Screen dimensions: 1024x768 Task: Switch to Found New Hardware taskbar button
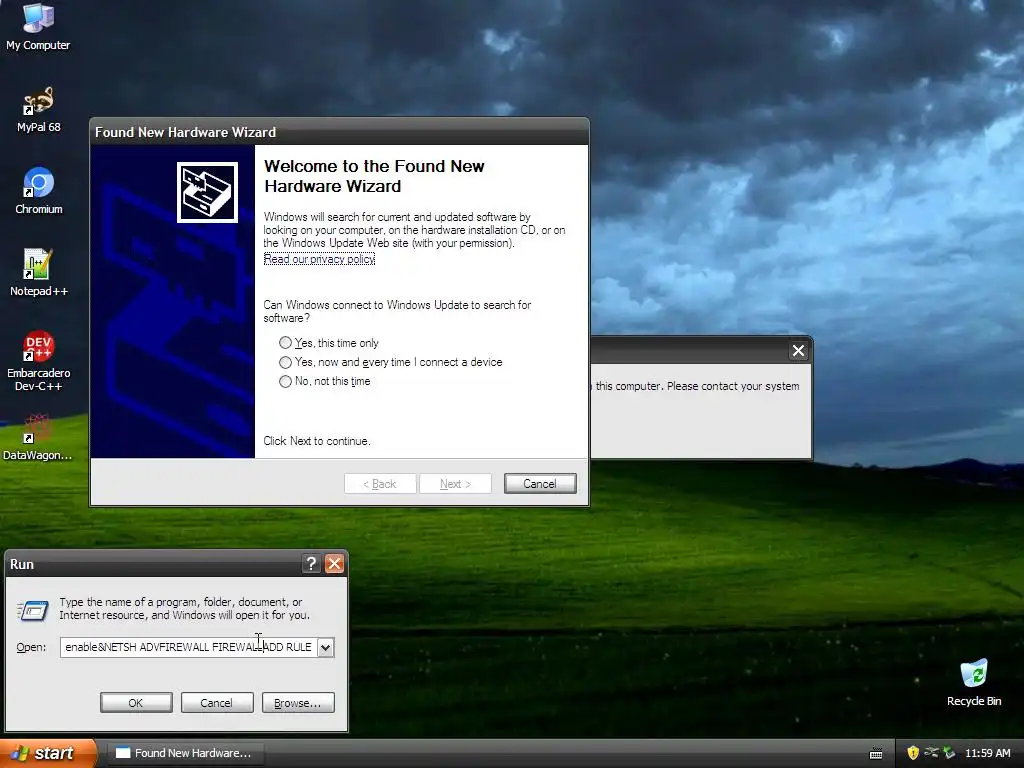[x=185, y=753]
